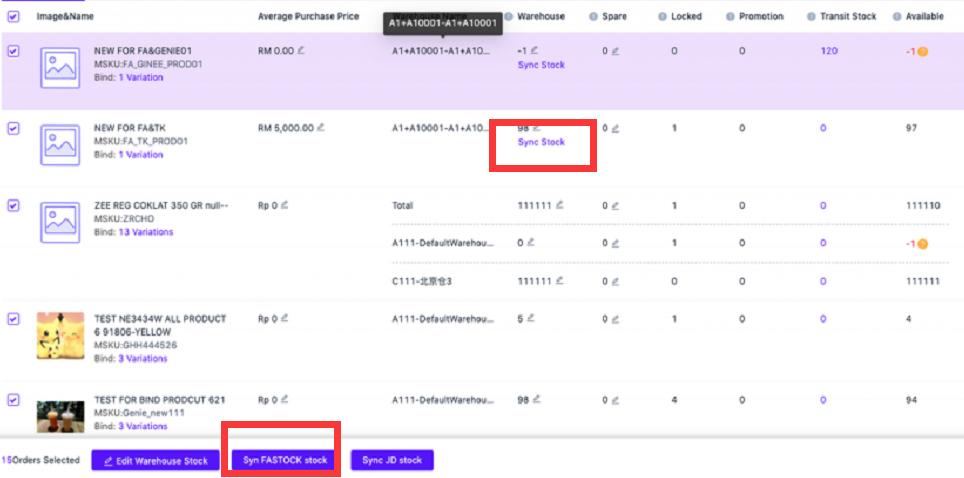Click pencil next to TEST NE3434W warehouse stock 5
This screenshot has width=964, height=478.
coord(535,319)
